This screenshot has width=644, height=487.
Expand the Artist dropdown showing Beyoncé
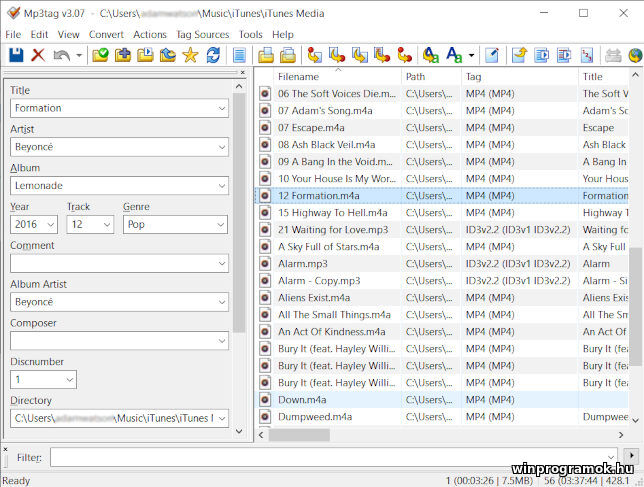[x=221, y=147]
